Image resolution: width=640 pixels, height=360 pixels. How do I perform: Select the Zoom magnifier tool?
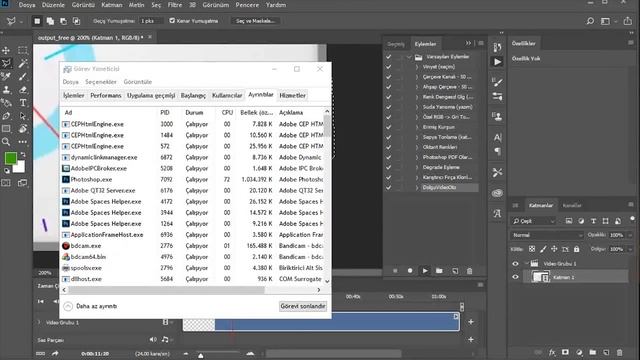coord(6,142)
